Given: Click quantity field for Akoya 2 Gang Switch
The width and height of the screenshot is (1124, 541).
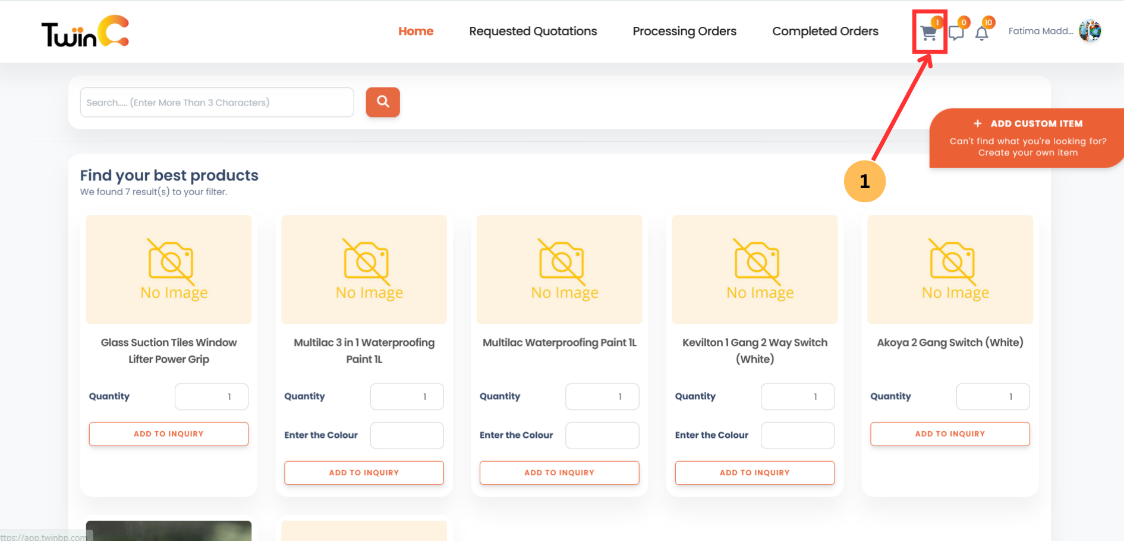Looking at the screenshot, I should 993,396.
